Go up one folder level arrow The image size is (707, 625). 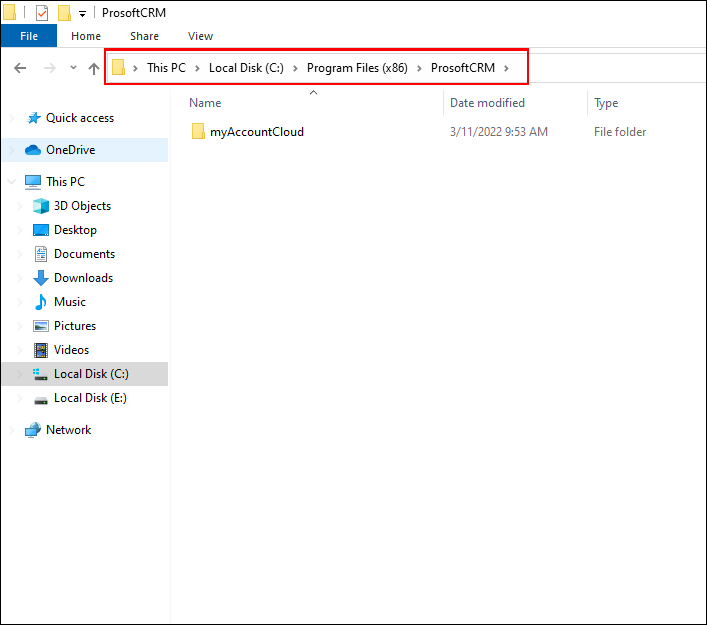tap(94, 68)
